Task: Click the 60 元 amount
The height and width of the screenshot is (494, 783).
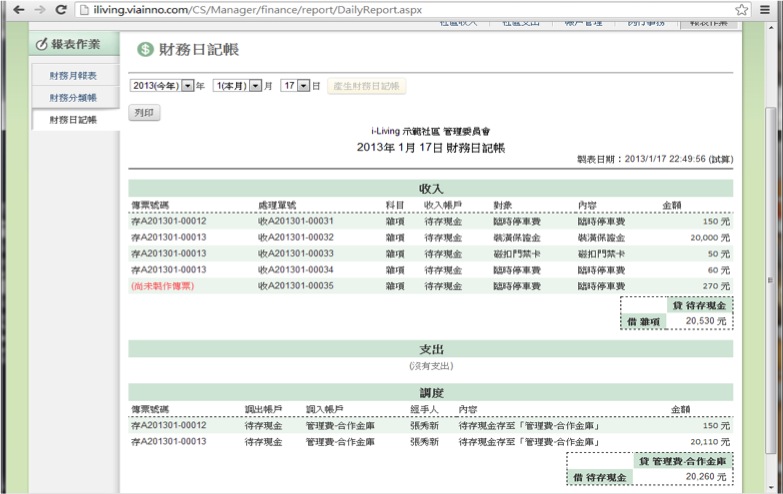Action: click(719, 270)
